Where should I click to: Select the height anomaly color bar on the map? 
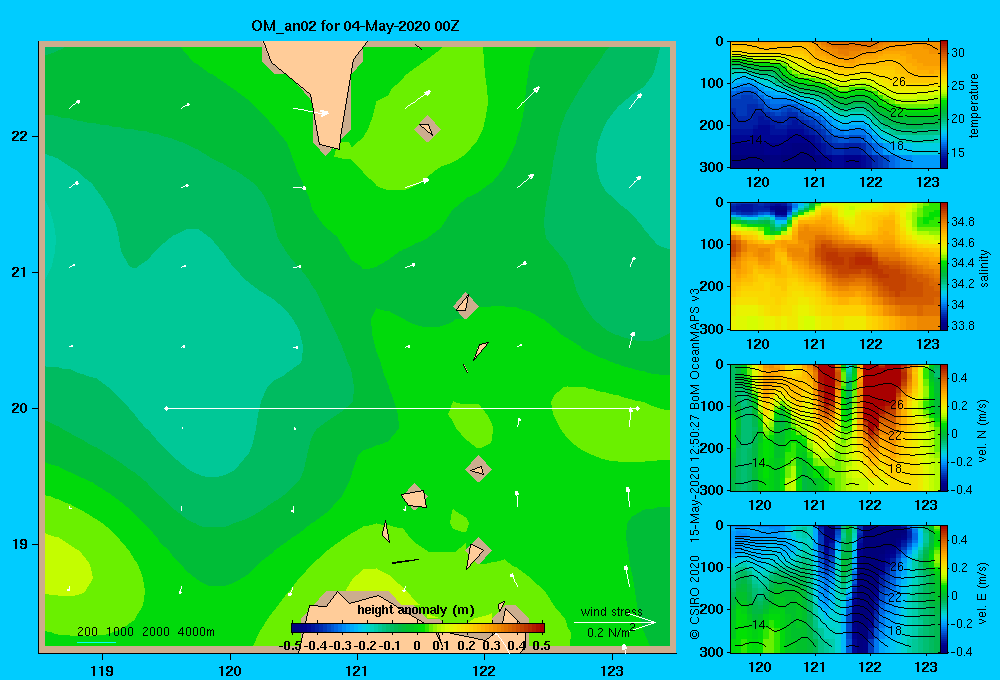(x=418, y=628)
